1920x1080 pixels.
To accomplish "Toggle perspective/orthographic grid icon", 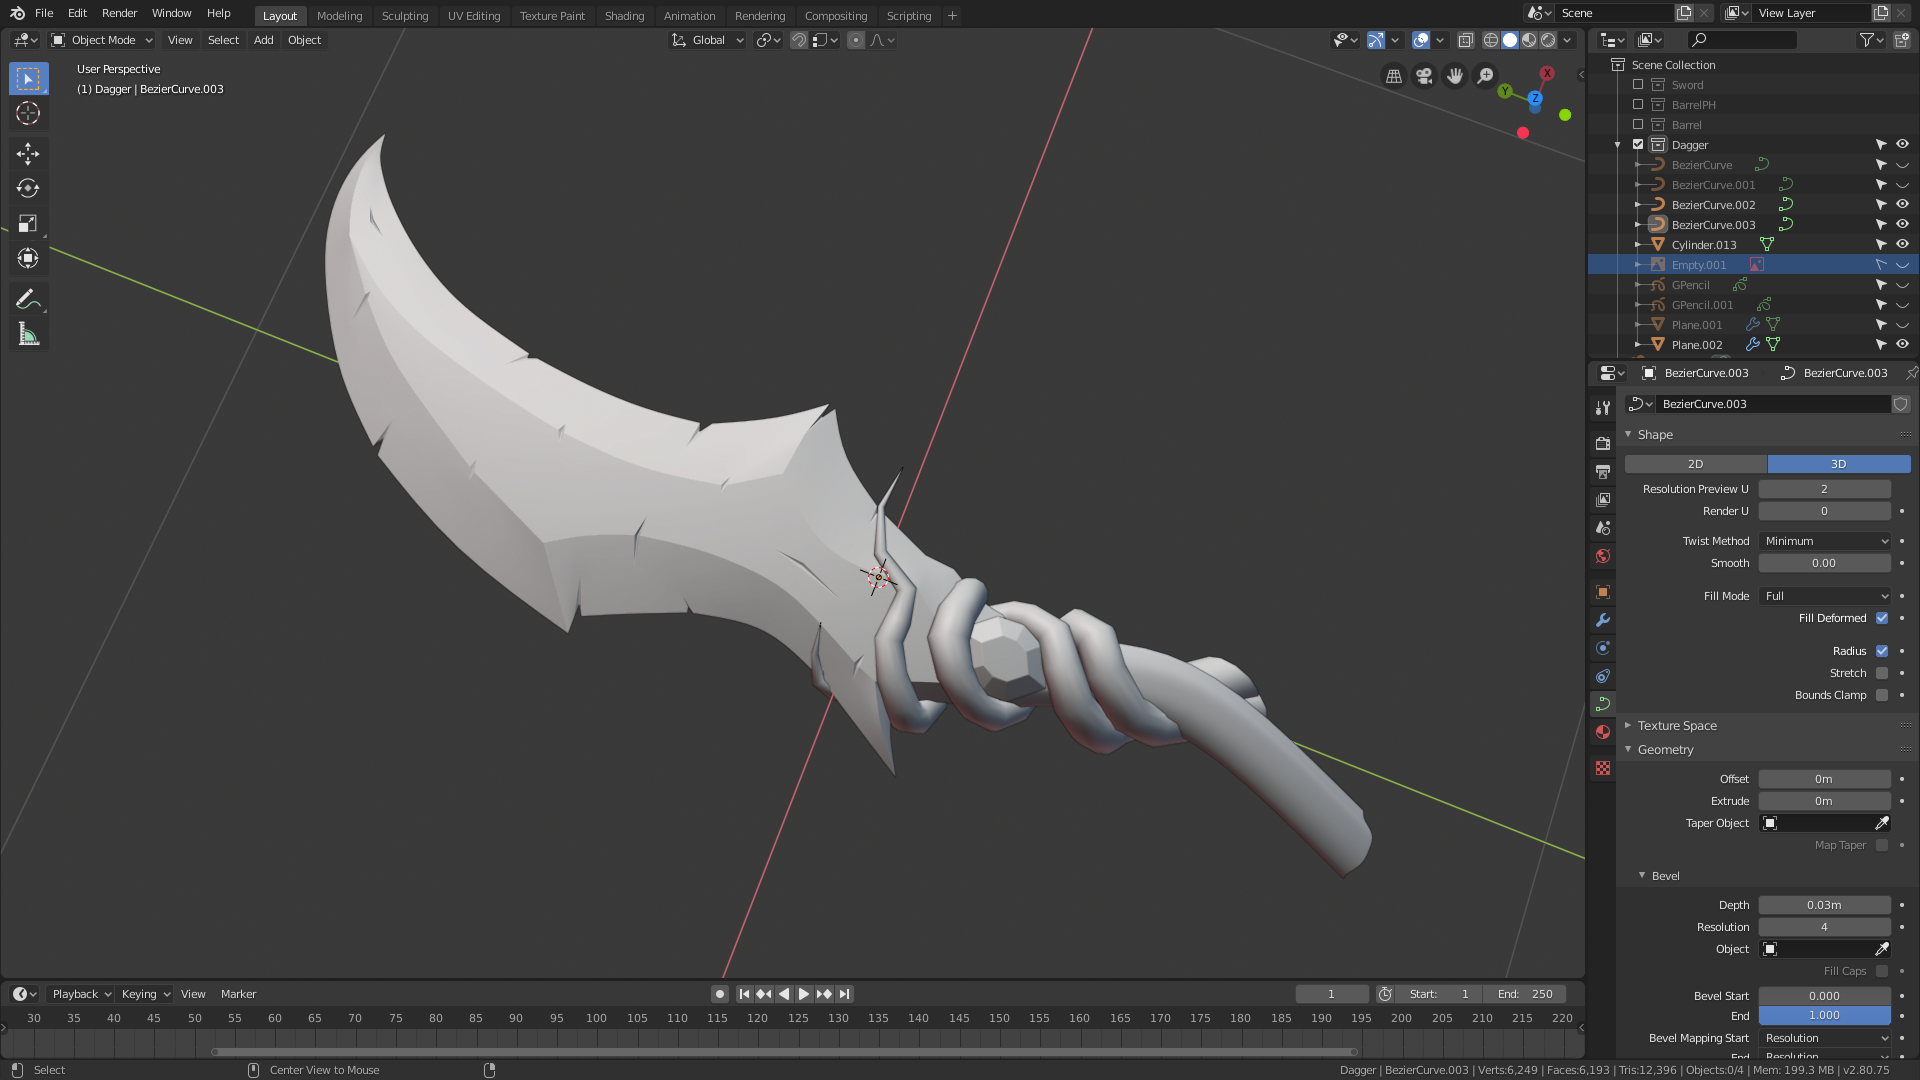I will [x=1393, y=76].
